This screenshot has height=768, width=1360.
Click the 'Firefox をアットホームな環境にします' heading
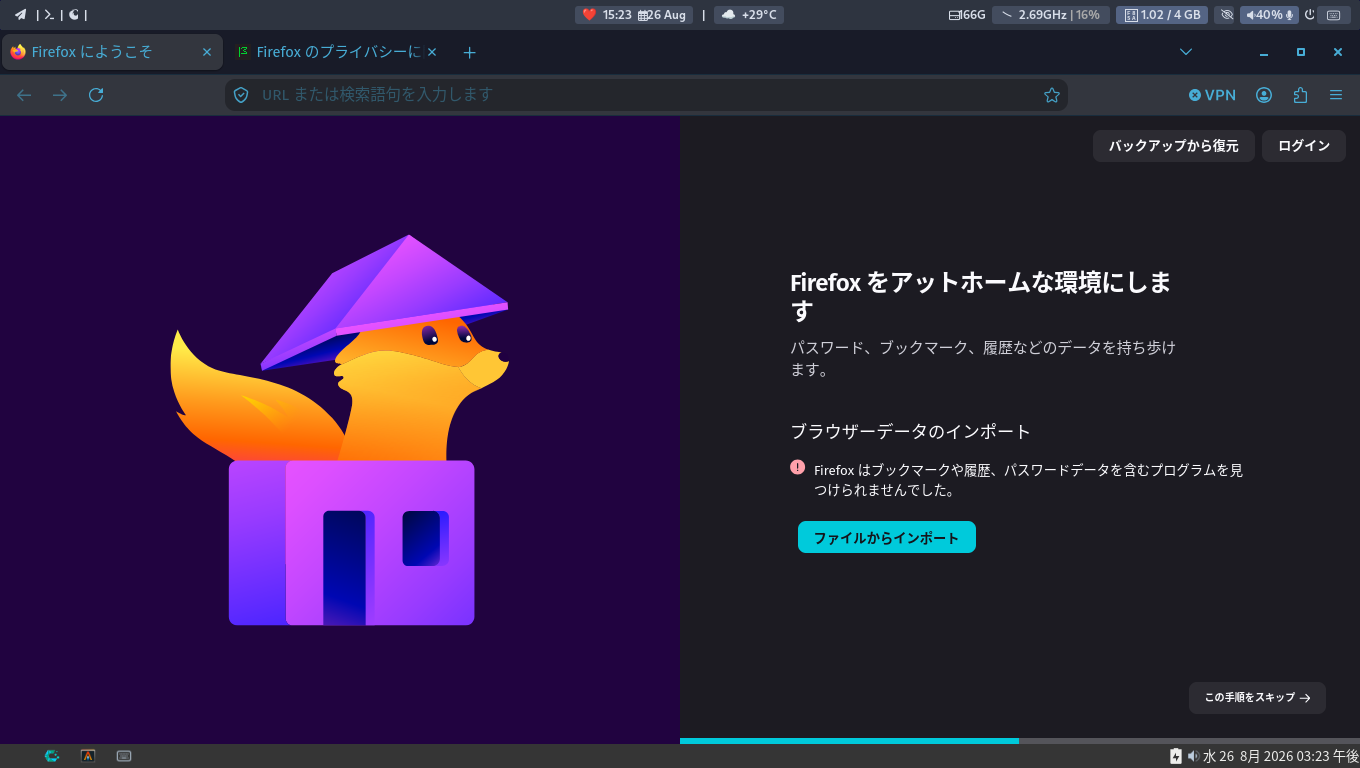tap(981, 297)
